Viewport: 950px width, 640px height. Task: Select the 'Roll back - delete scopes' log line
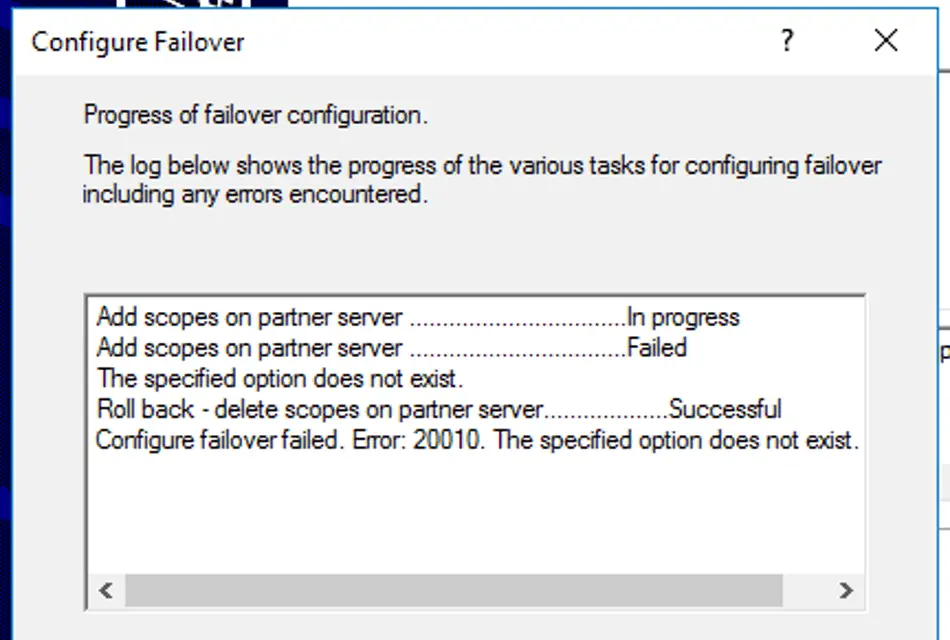pyautogui.click(x=439, y=410)
